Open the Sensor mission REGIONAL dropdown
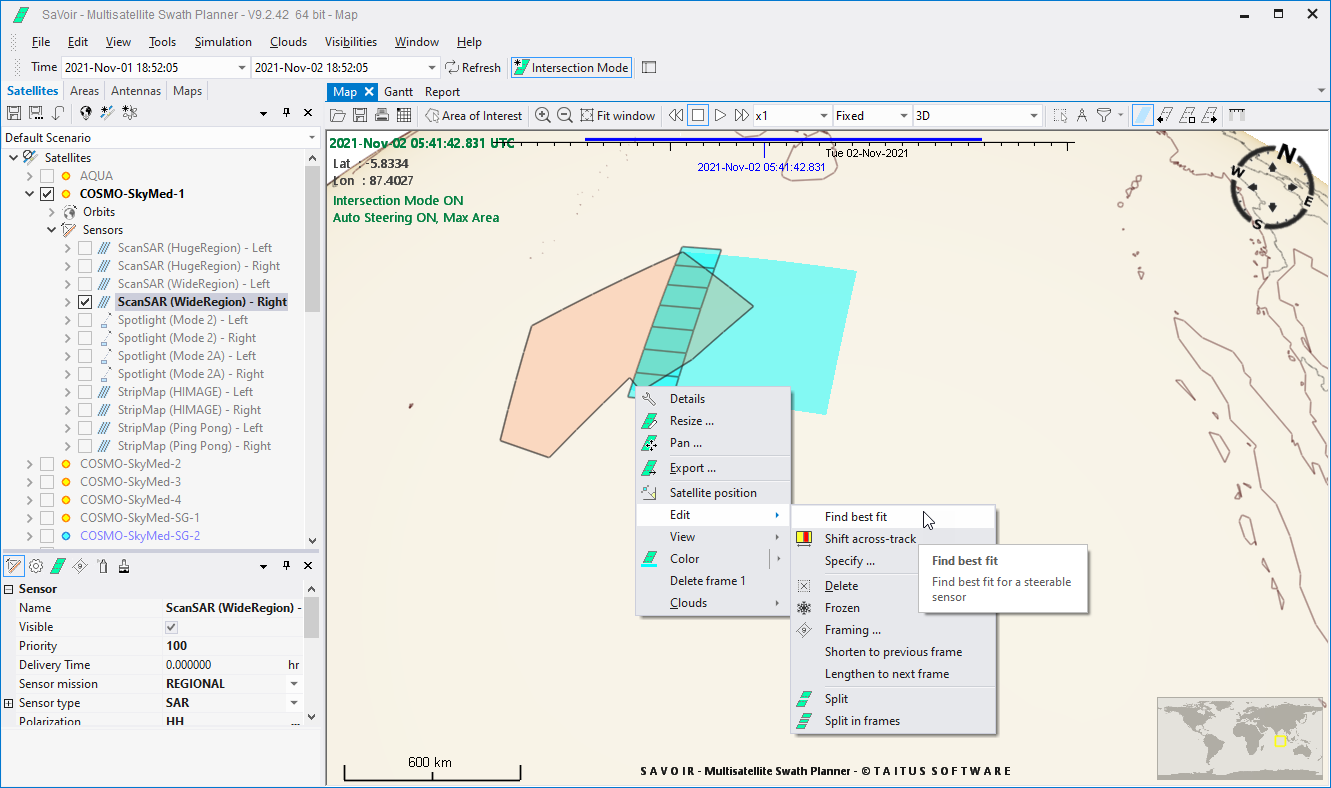 pyautogui.click(x=294, y=684)
